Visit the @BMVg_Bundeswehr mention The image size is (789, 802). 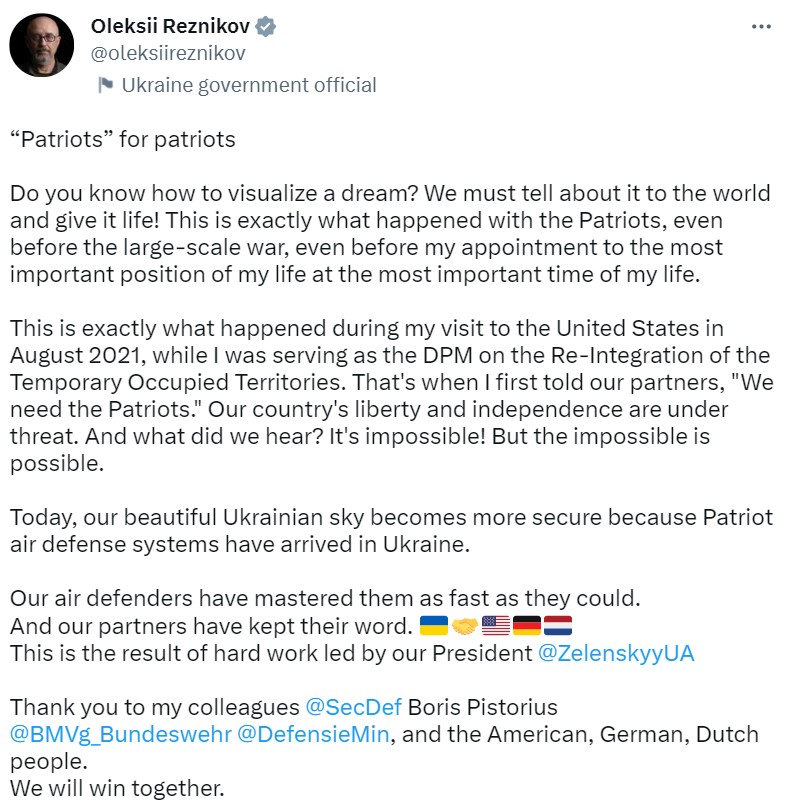(119, 735)
